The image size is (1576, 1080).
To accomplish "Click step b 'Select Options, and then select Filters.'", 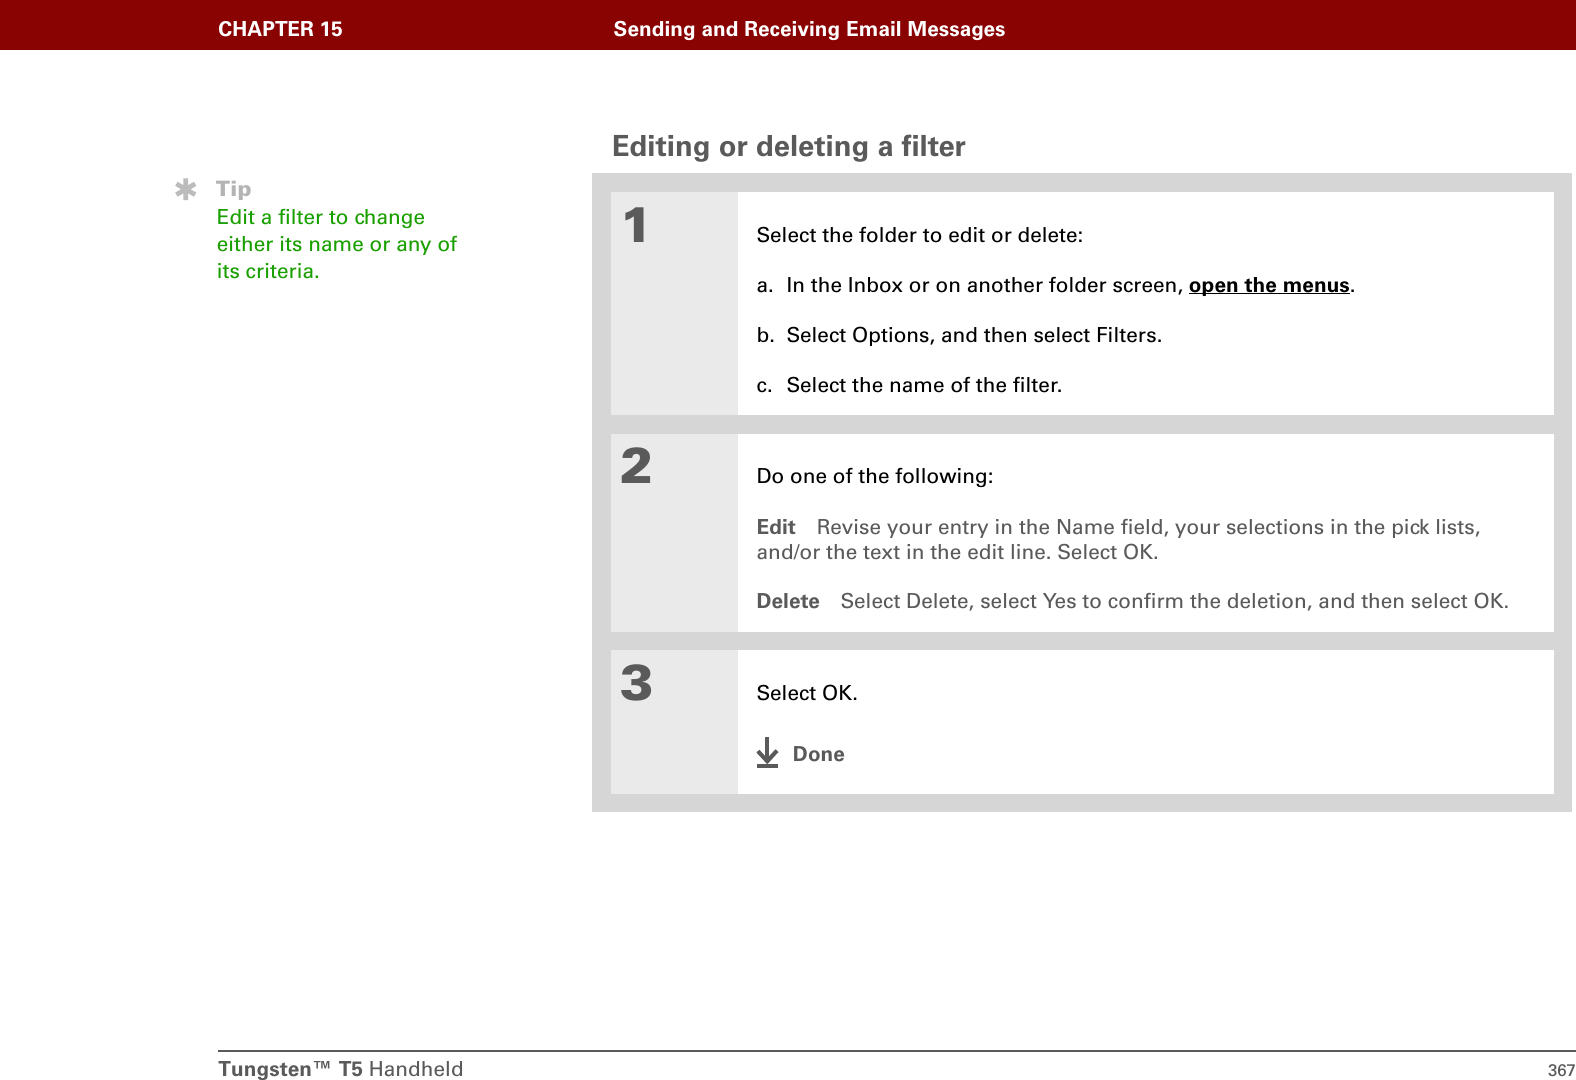I will coord(974,336).
